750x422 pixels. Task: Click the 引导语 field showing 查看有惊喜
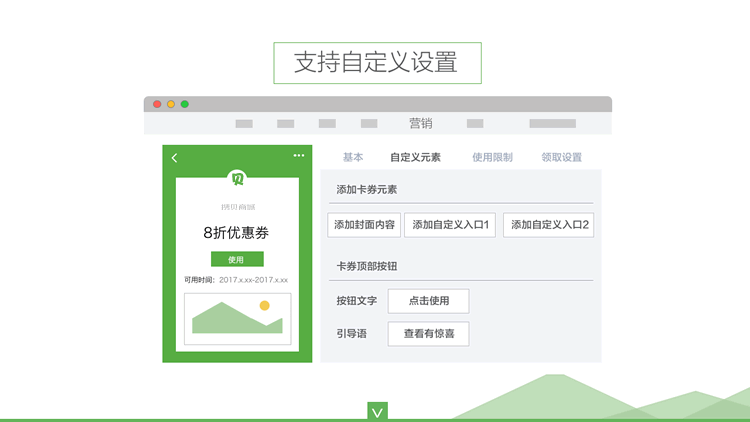pos(429,333)
